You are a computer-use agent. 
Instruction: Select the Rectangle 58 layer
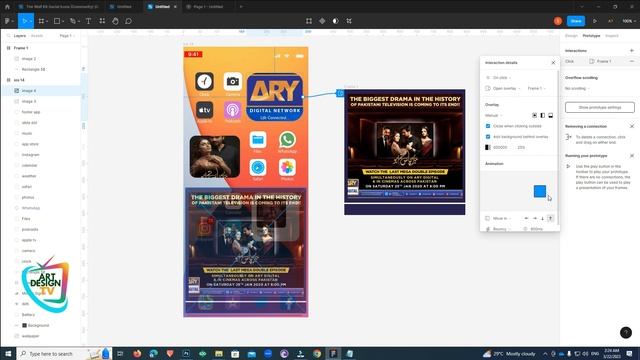pos(41,69)
